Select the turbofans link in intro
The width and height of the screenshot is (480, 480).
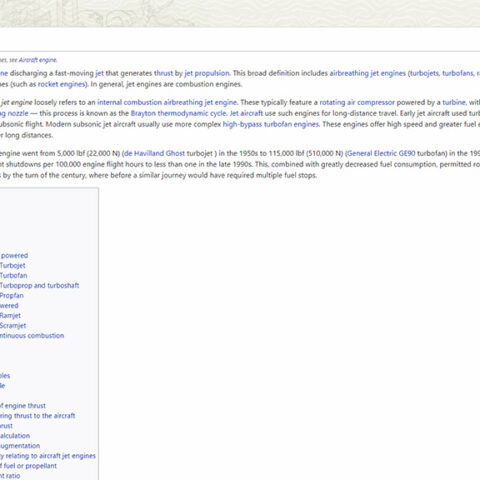(458, 73)
